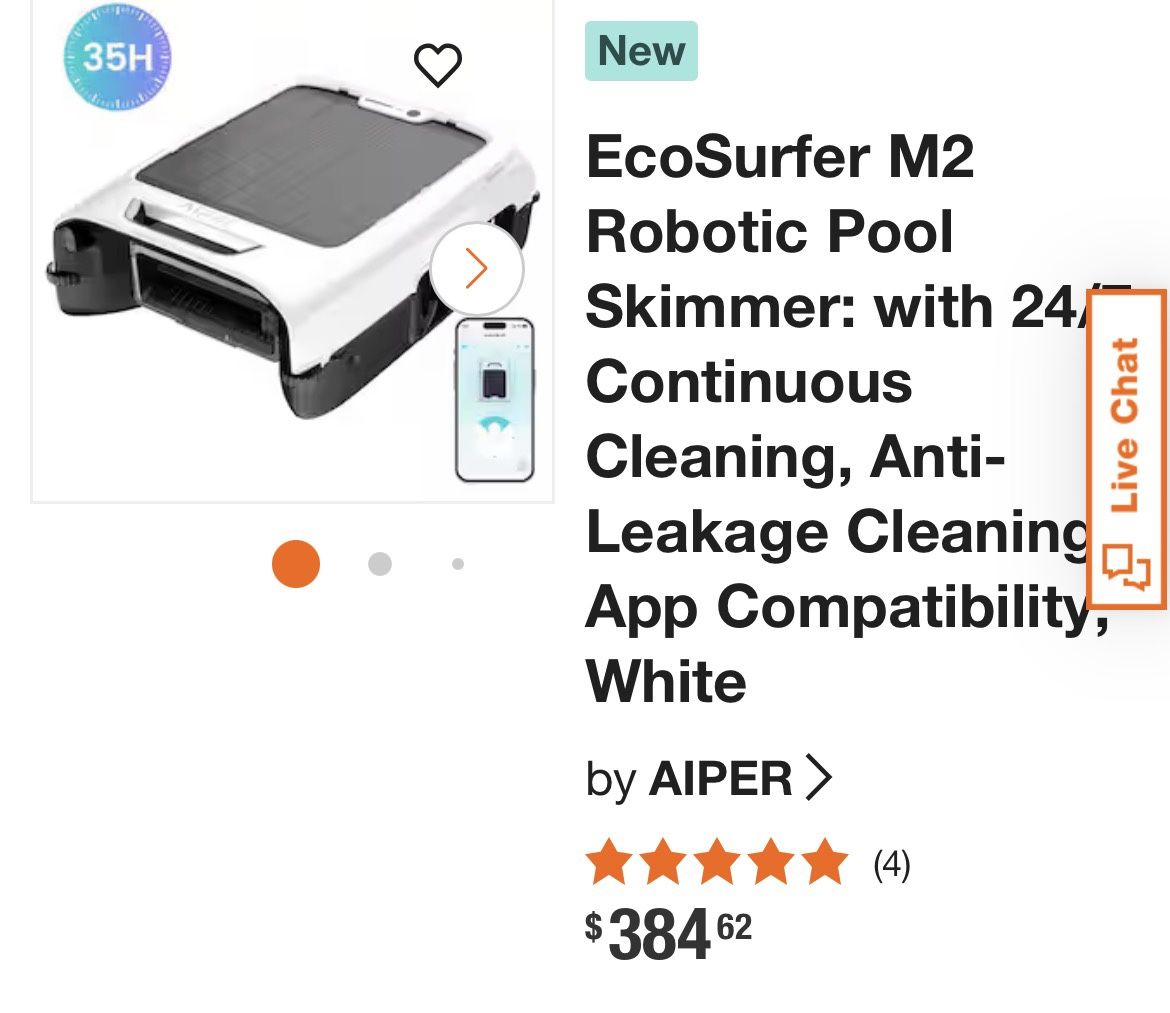Expand the chevron next to AIPER
The height and width of the screenshot is (1013, 1170).
coord(818,778)
